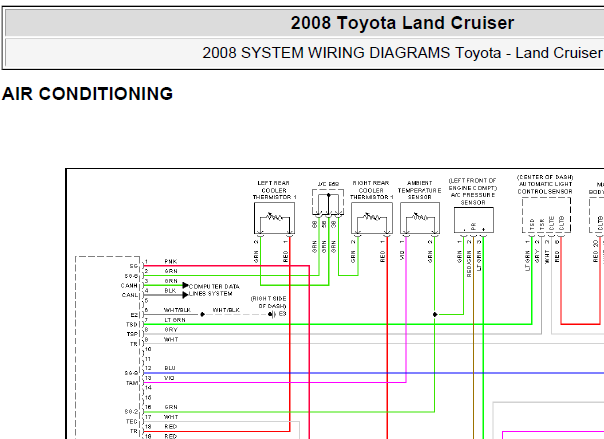
Task: Click the '(CENTER OF DASH)' location note
Action: tap(545, 177)
